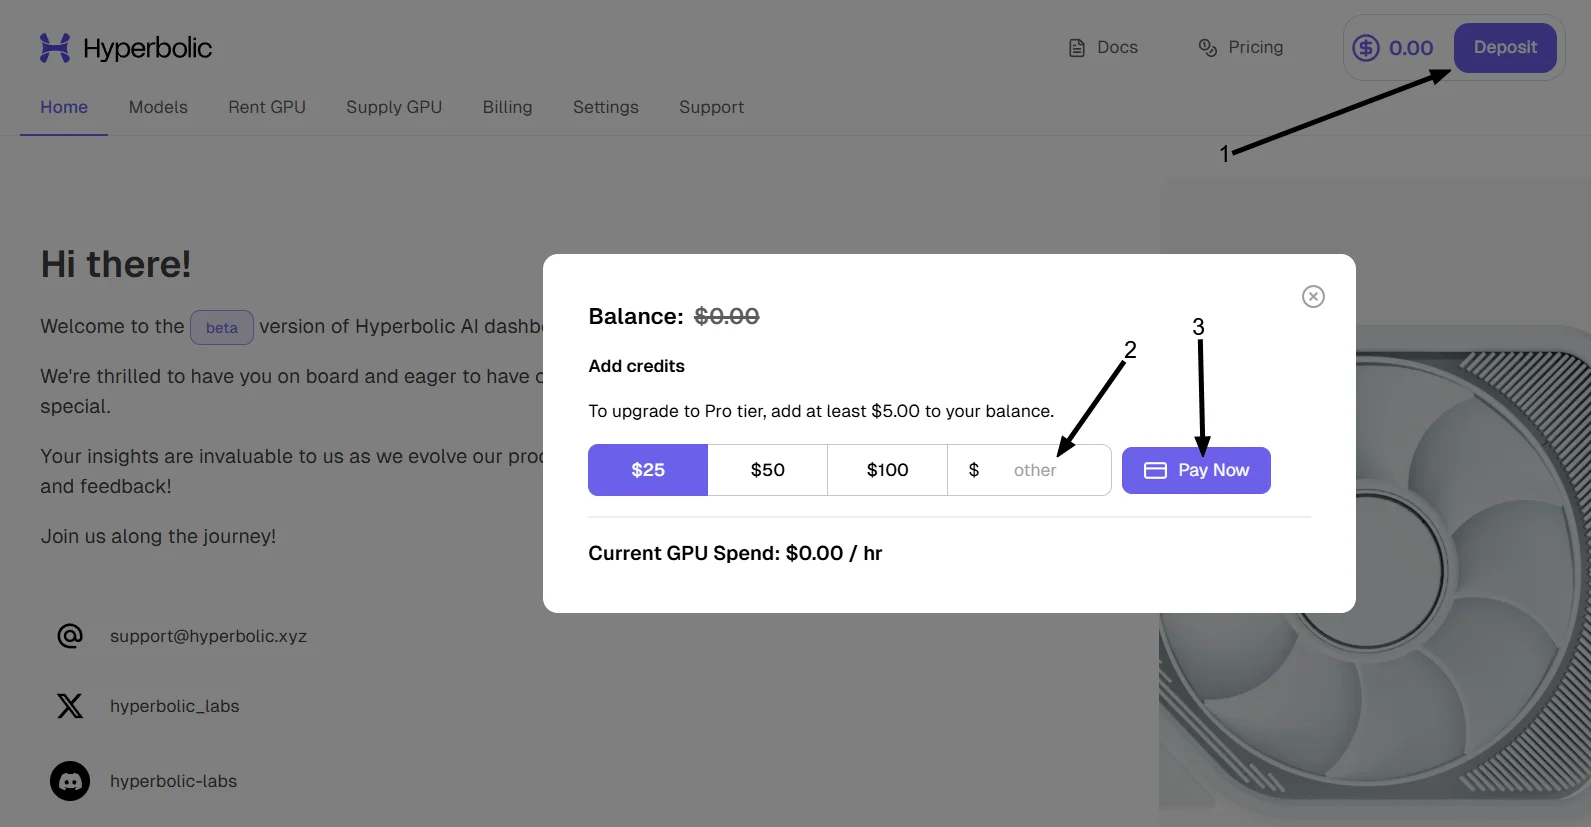Click the Deposit button
This screenshot has width=1591, height=827.
[x=1505, y=48]
